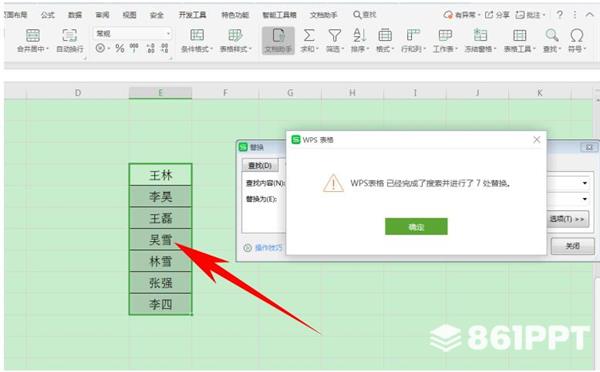Expand the number format (常规) dropdown

point(168,34)
